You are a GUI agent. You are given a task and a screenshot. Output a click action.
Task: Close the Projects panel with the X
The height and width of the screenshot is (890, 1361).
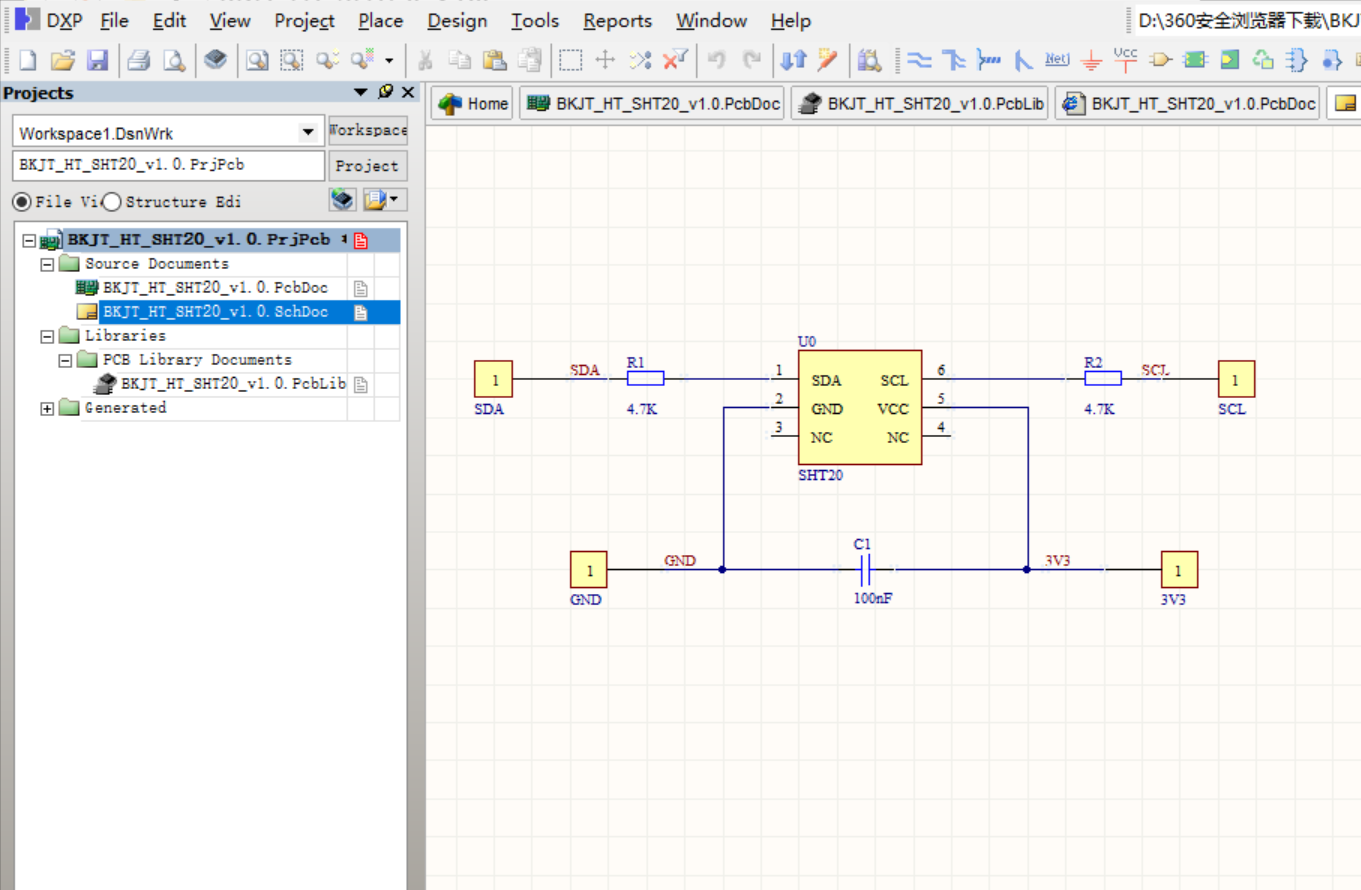click(408, 92)
